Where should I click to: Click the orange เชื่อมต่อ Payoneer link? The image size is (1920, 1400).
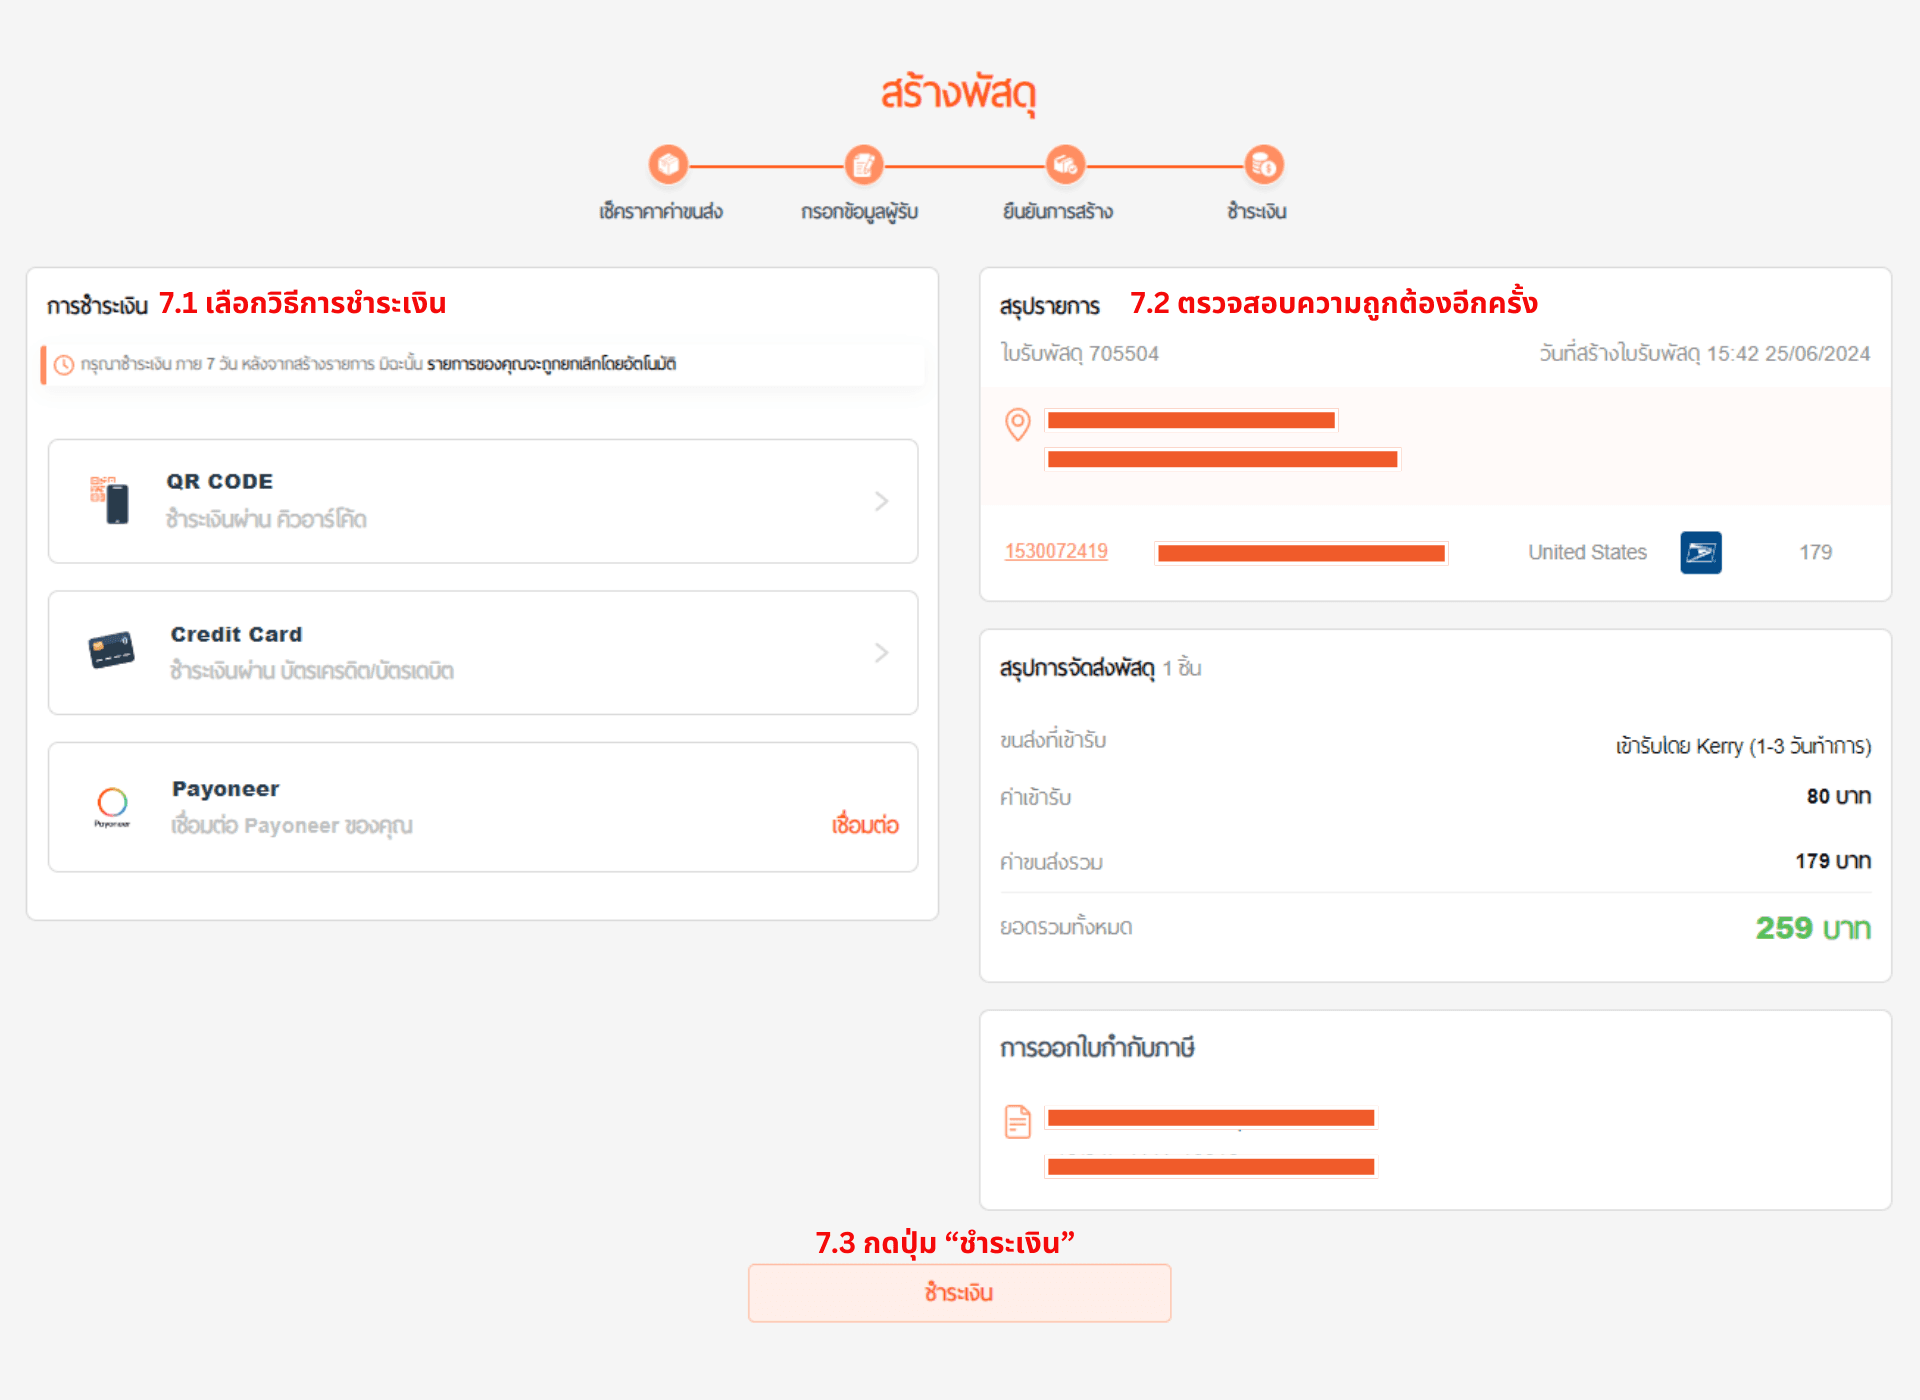(865, 825)
